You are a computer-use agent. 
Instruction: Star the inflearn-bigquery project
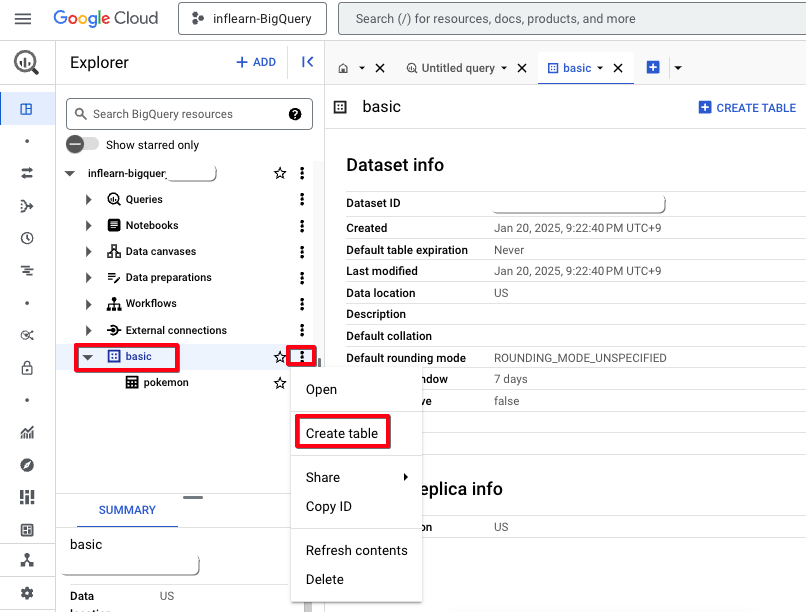pos(280,173)
